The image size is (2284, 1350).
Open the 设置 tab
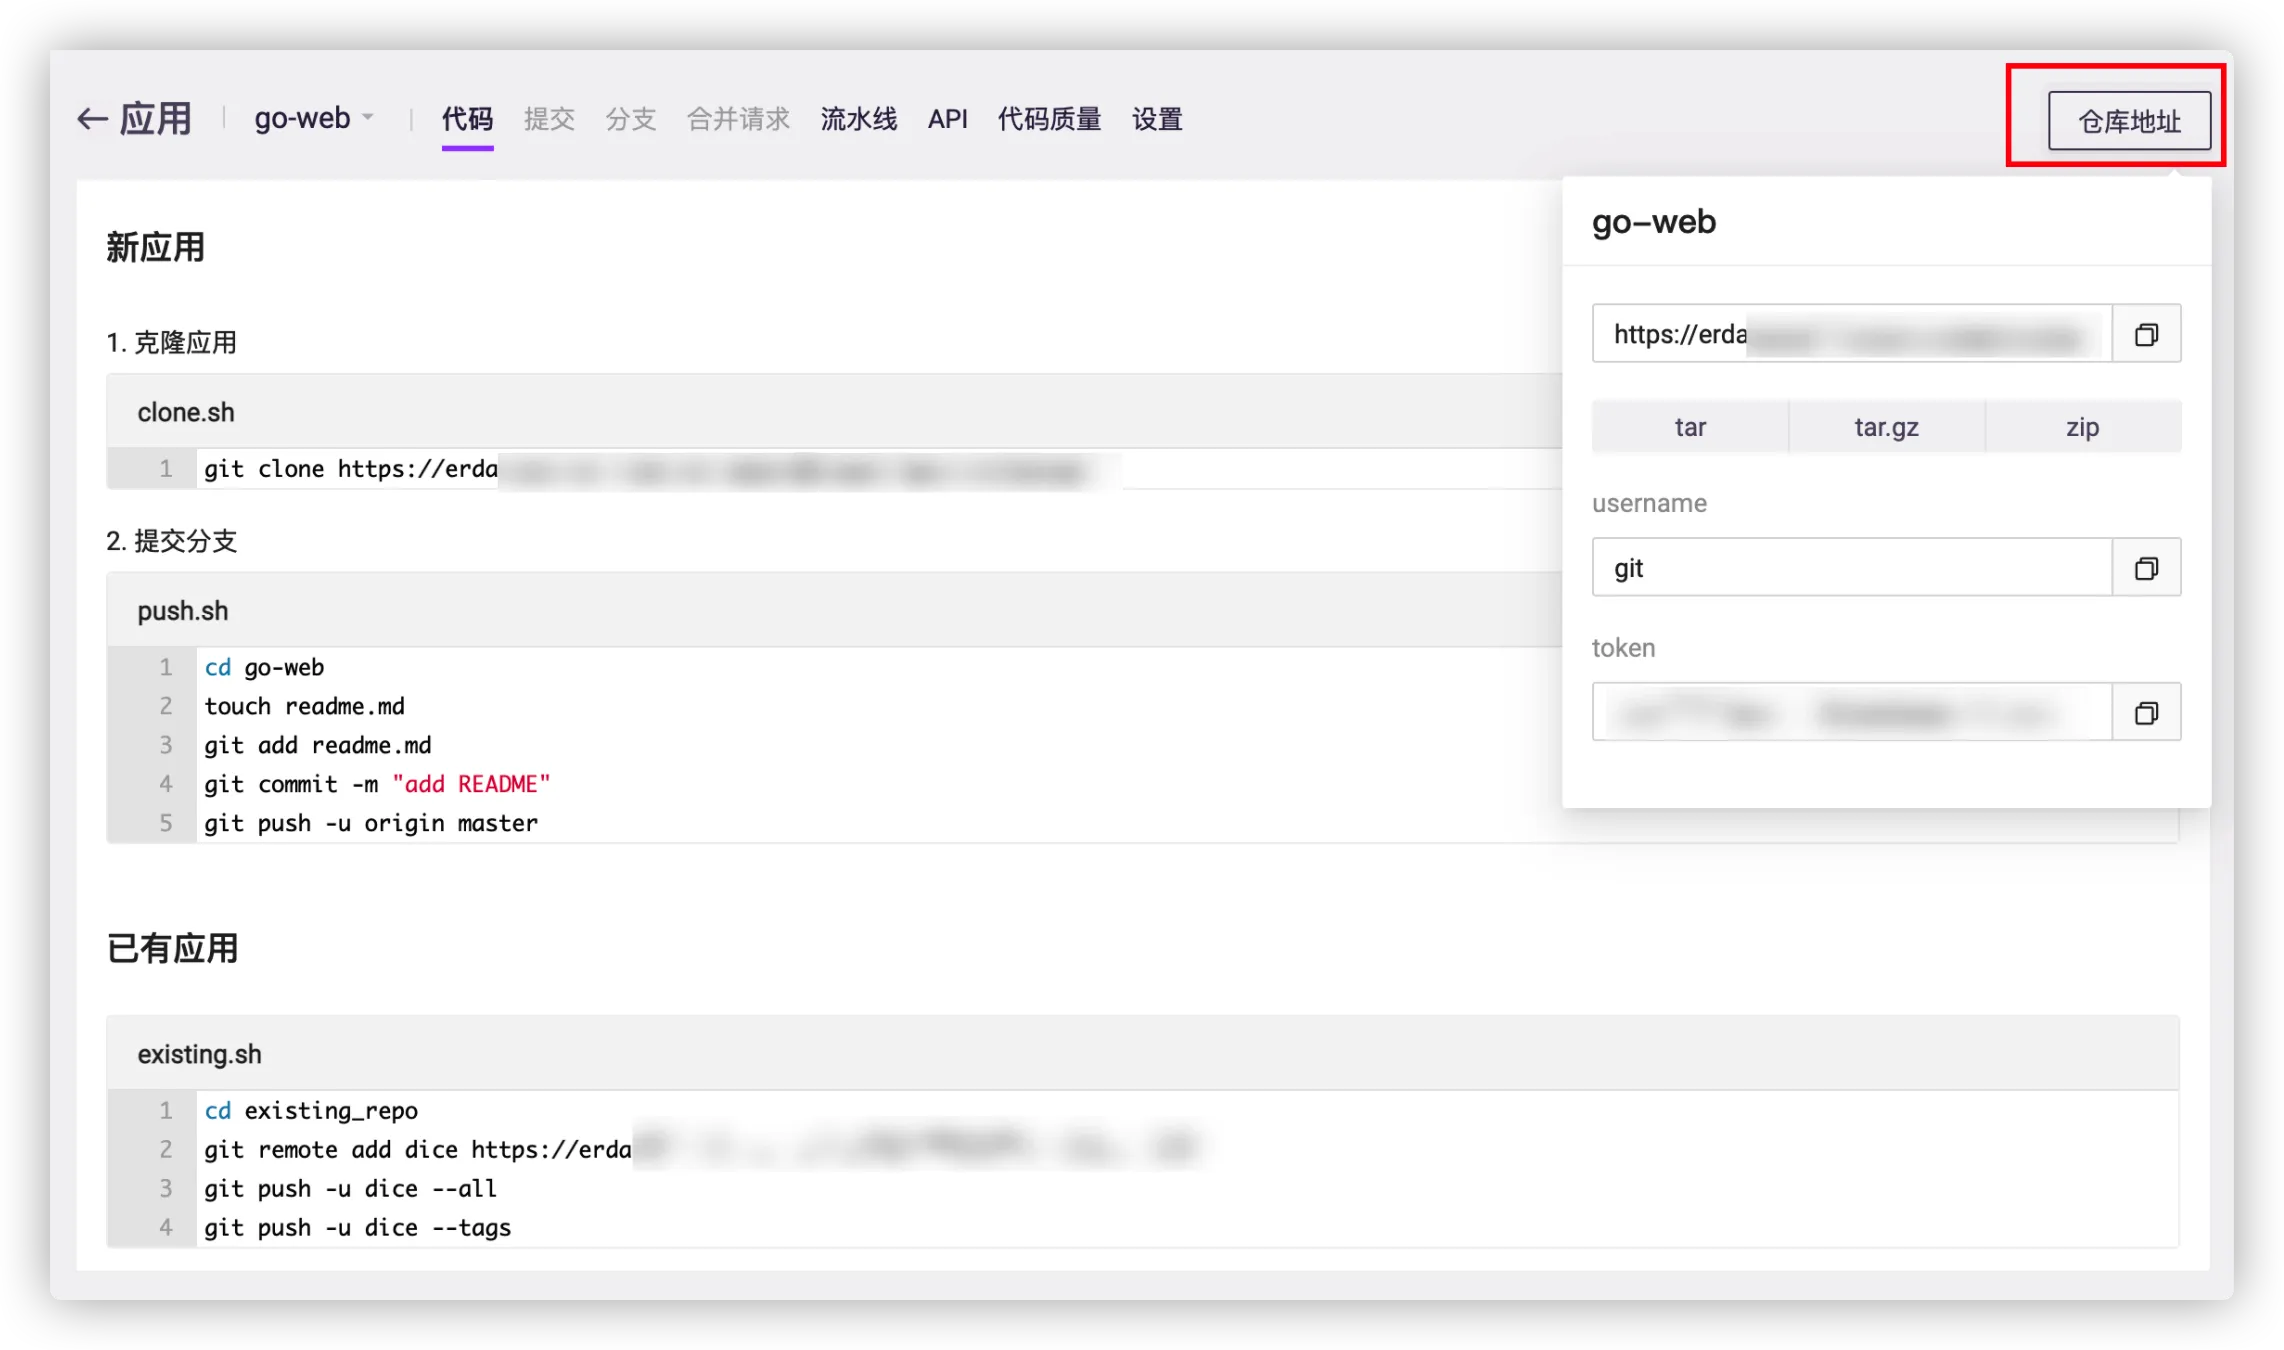coord(1157,119)
